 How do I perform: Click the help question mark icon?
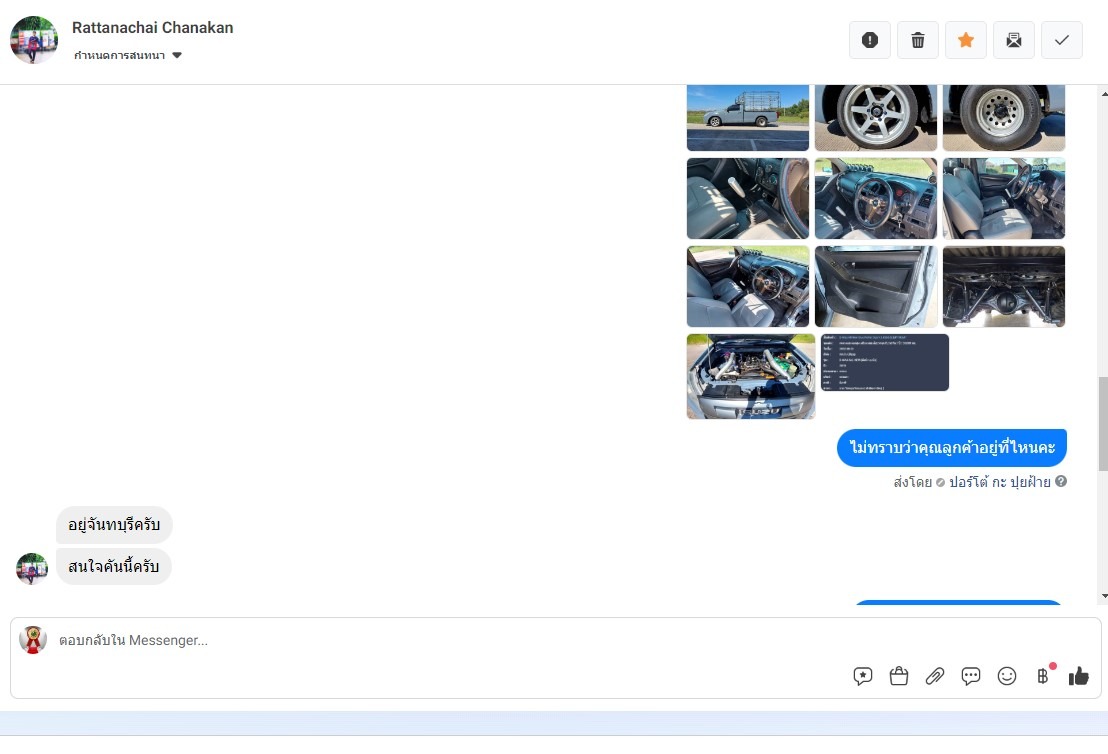[x=1061, y=481]
